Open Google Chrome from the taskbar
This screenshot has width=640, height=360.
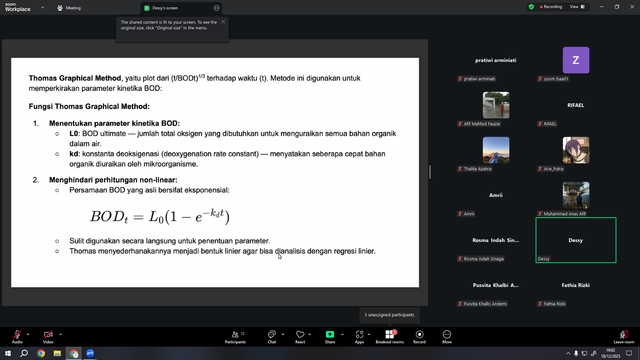coord(41,353)
